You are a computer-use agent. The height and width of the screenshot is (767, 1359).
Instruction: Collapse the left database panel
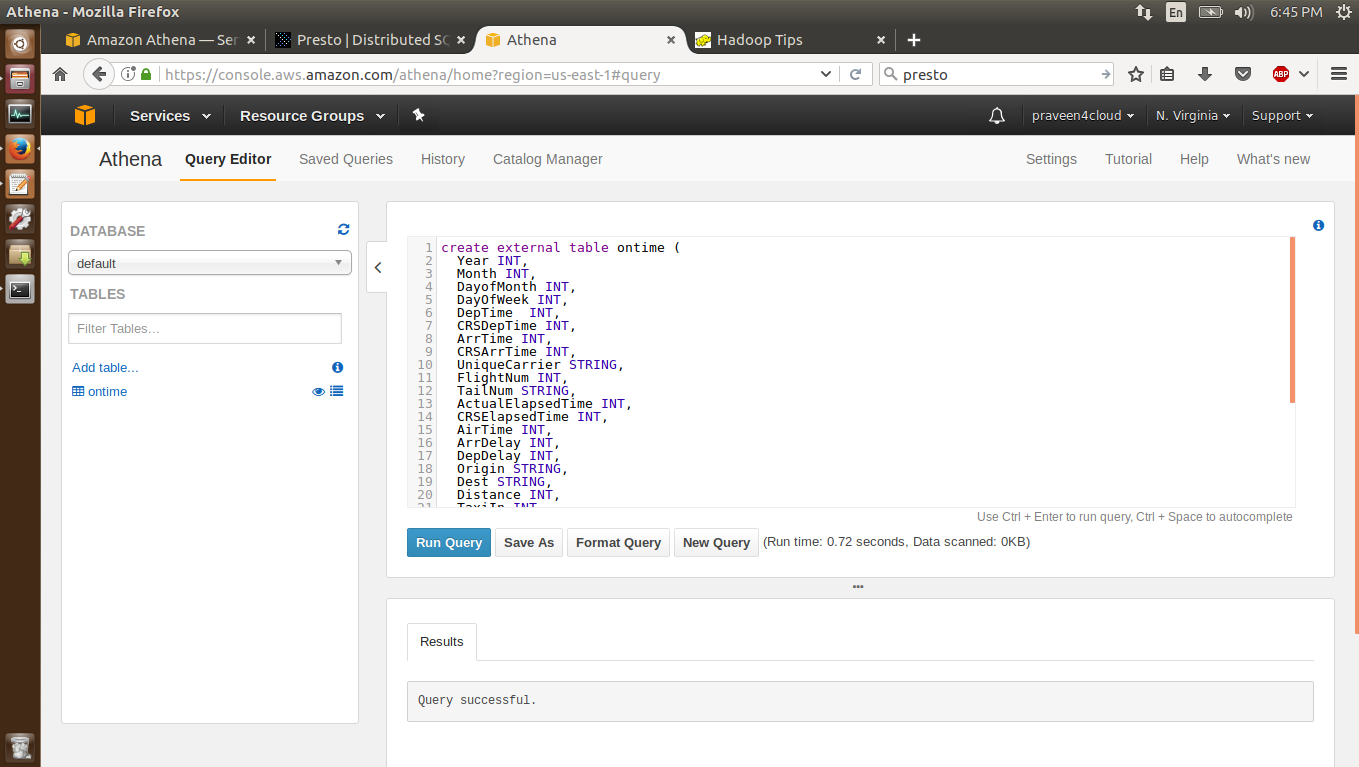pos(377,267)
